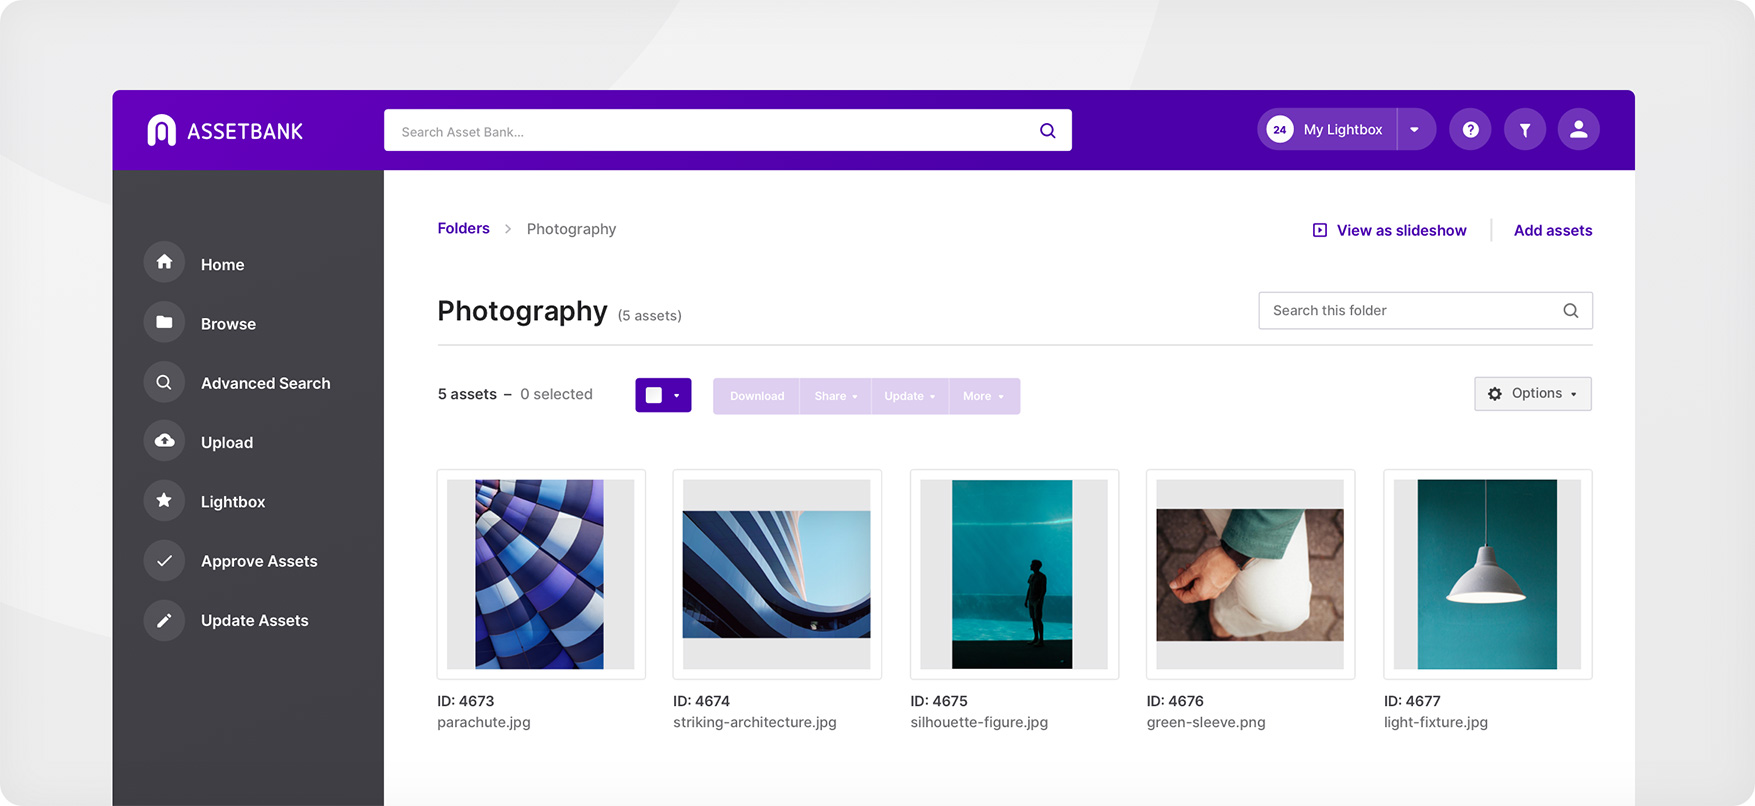Click the filter funnel icon in the header

1524,129
